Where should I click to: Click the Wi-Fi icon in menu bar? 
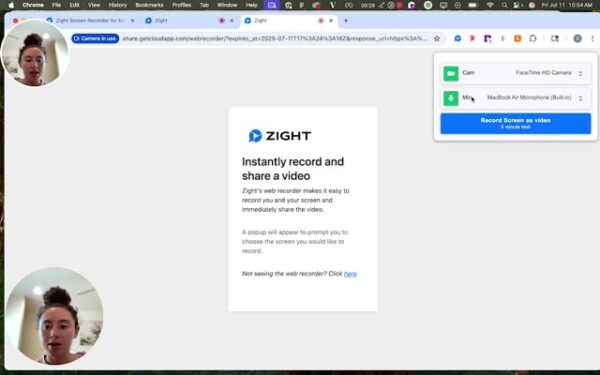490,5
